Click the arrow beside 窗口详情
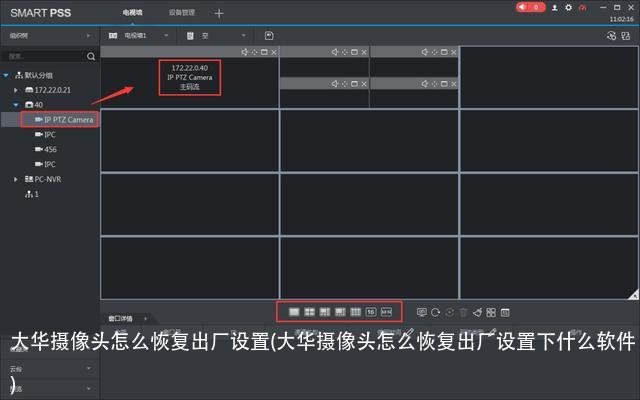This screenshot has width=640, height=400. pos(145,318)
